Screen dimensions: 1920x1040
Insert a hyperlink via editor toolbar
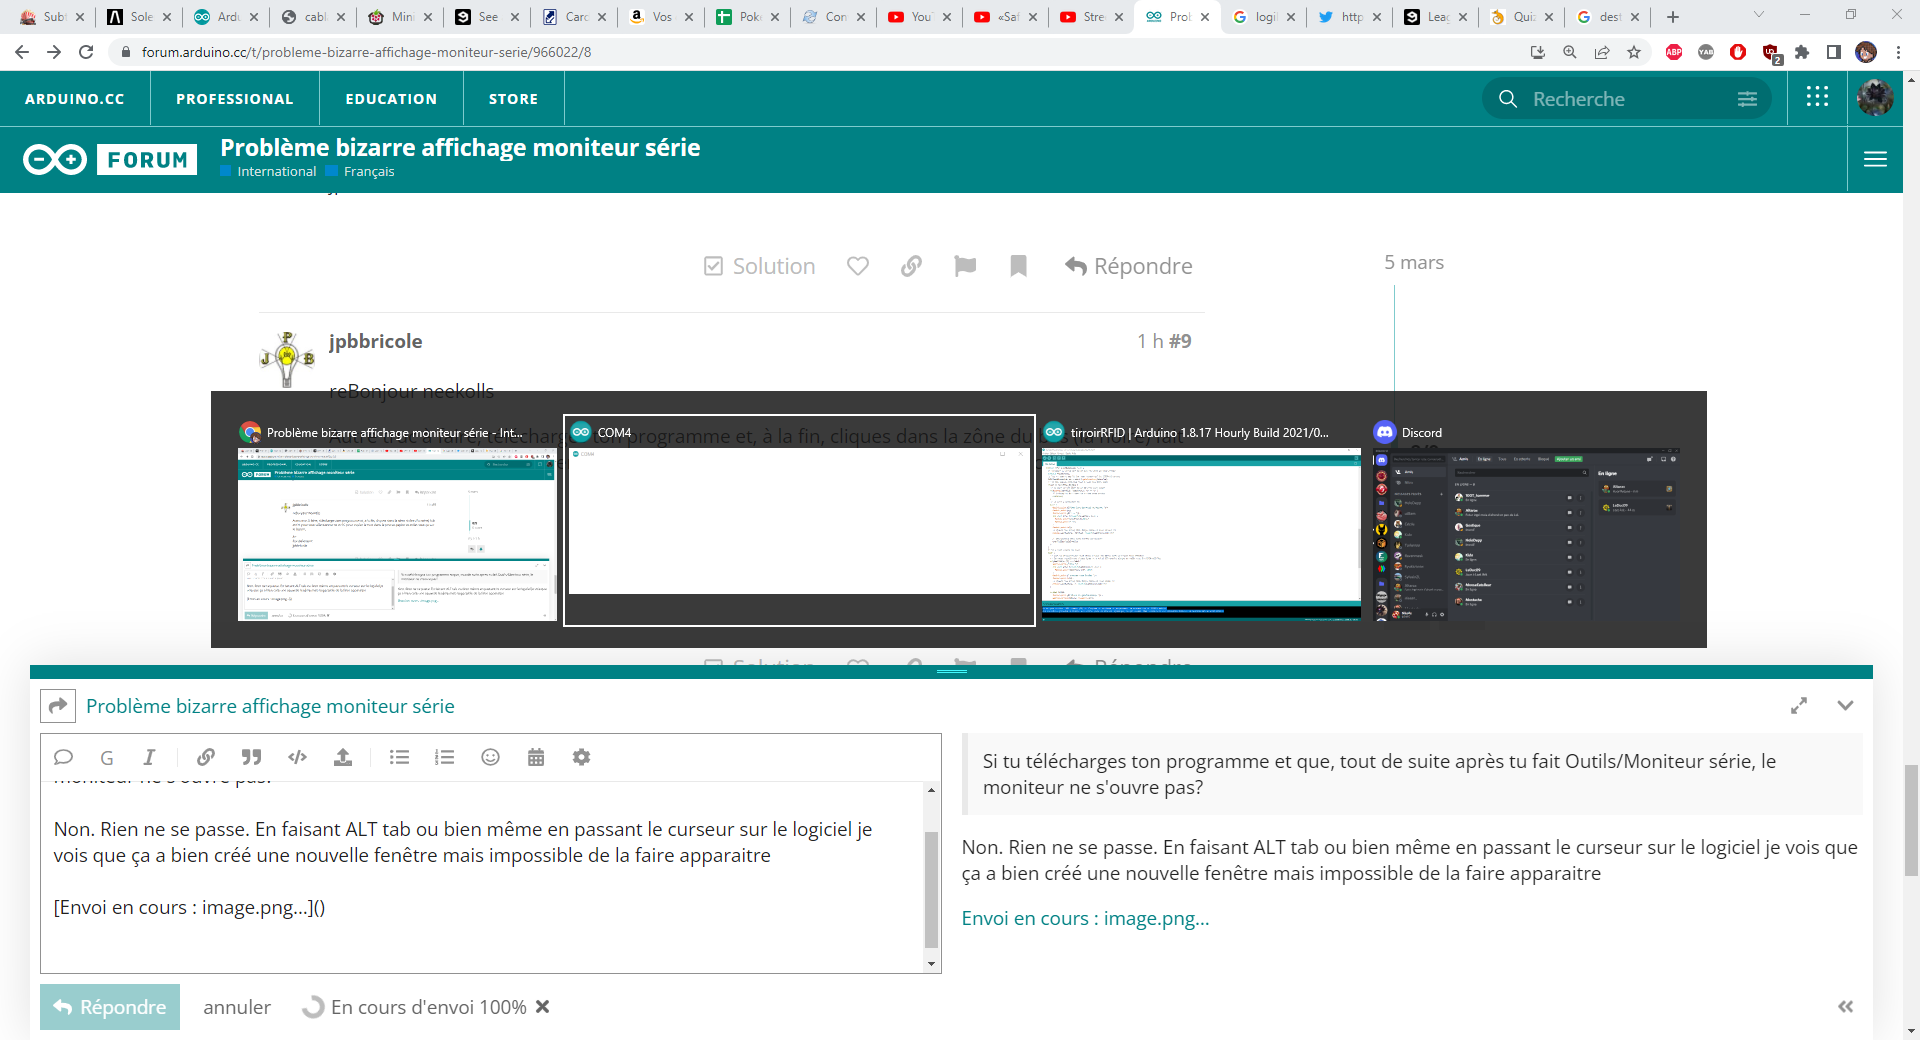point(206,757)
